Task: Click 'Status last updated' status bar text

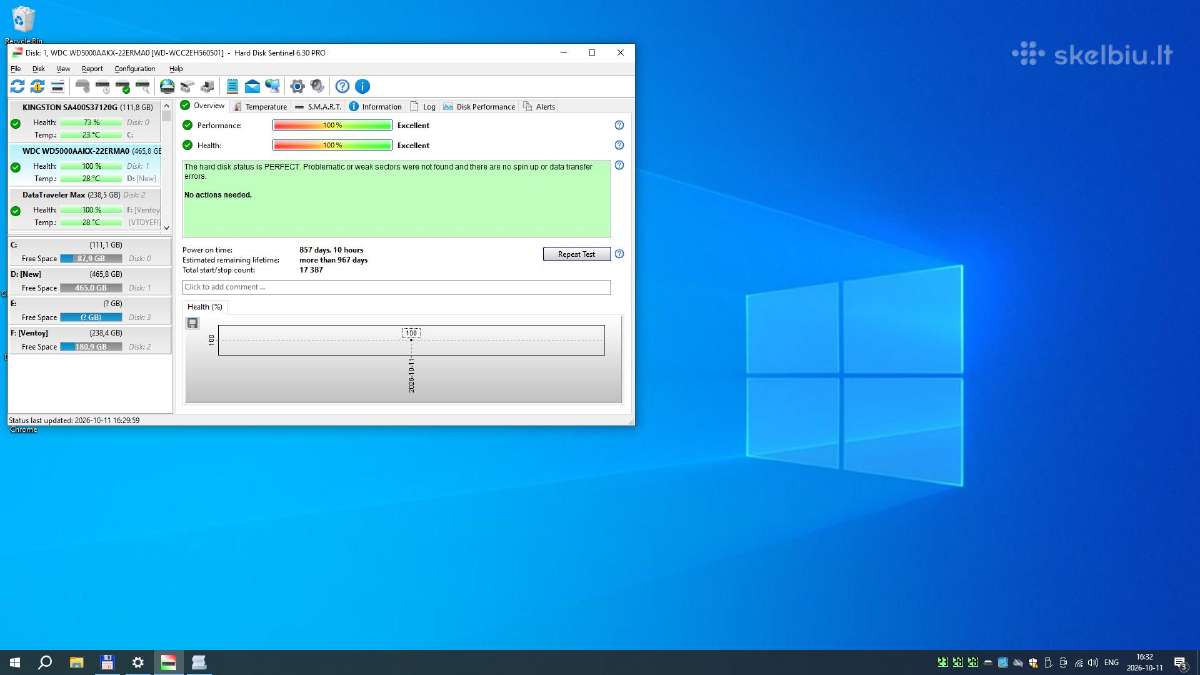Action: click(x=74, y=420)
